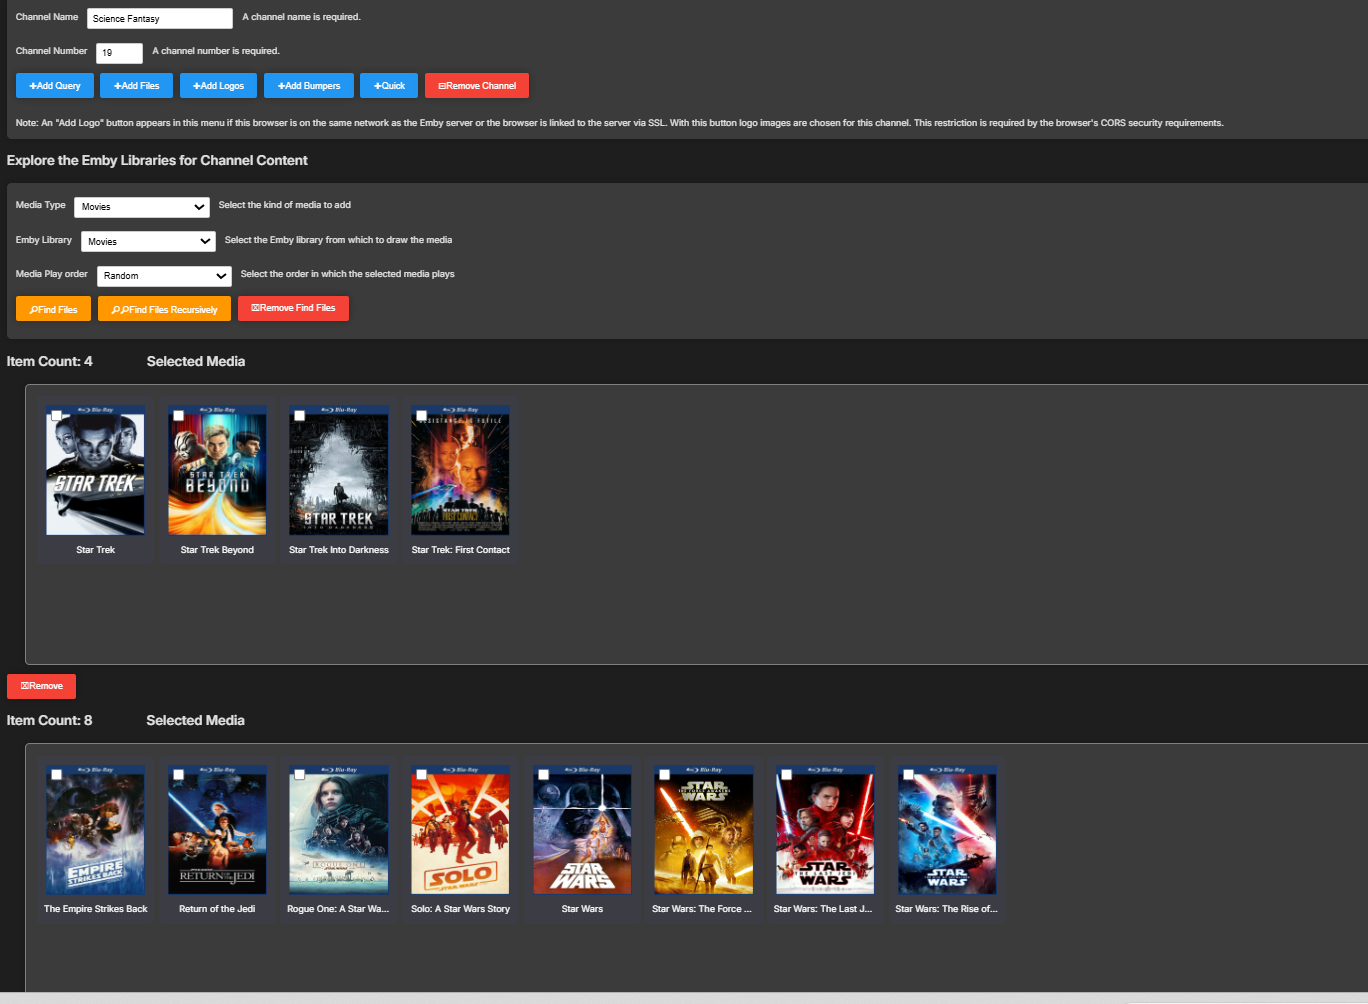Click the Return of the Jedi poster
1368x1004 pixels.
(x=217, y=830)
